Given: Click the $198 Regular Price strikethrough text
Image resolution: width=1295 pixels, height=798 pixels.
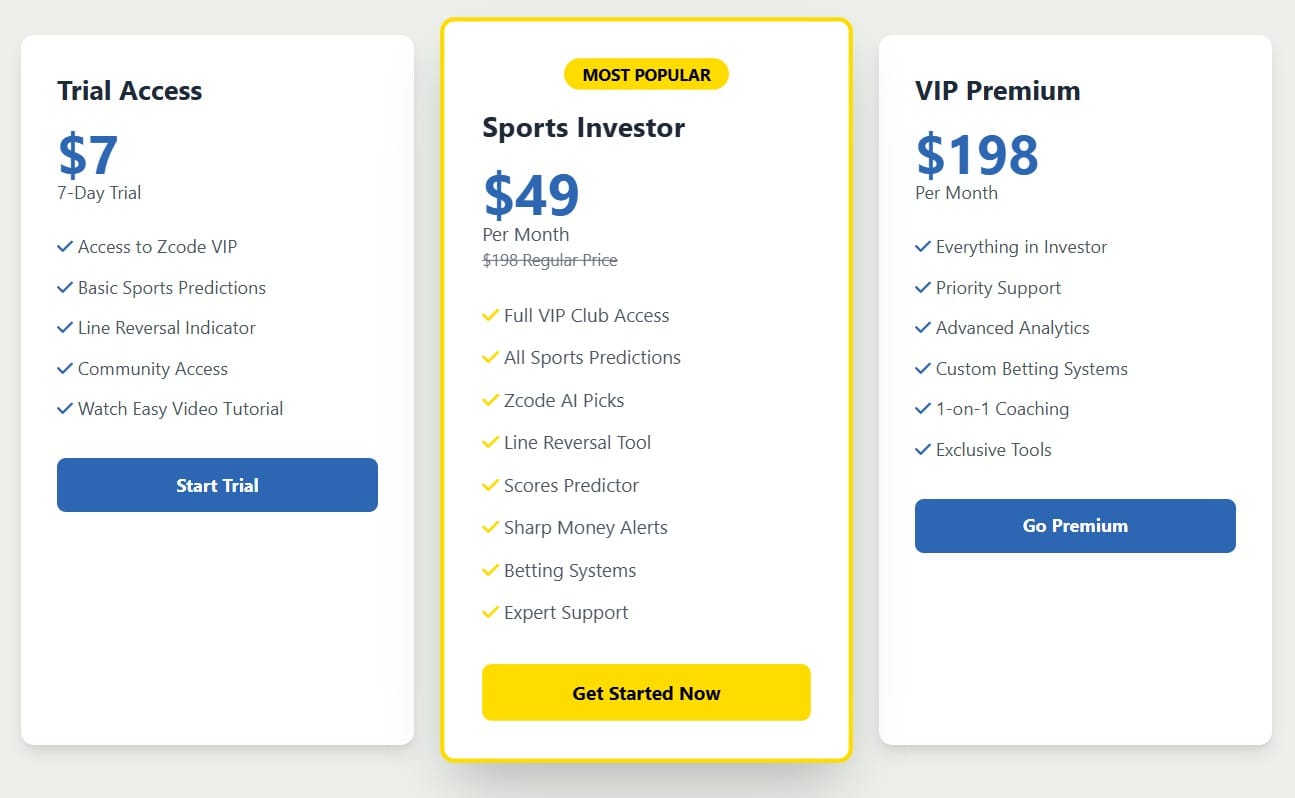Looking at the screenshot, I should point(550,261).
